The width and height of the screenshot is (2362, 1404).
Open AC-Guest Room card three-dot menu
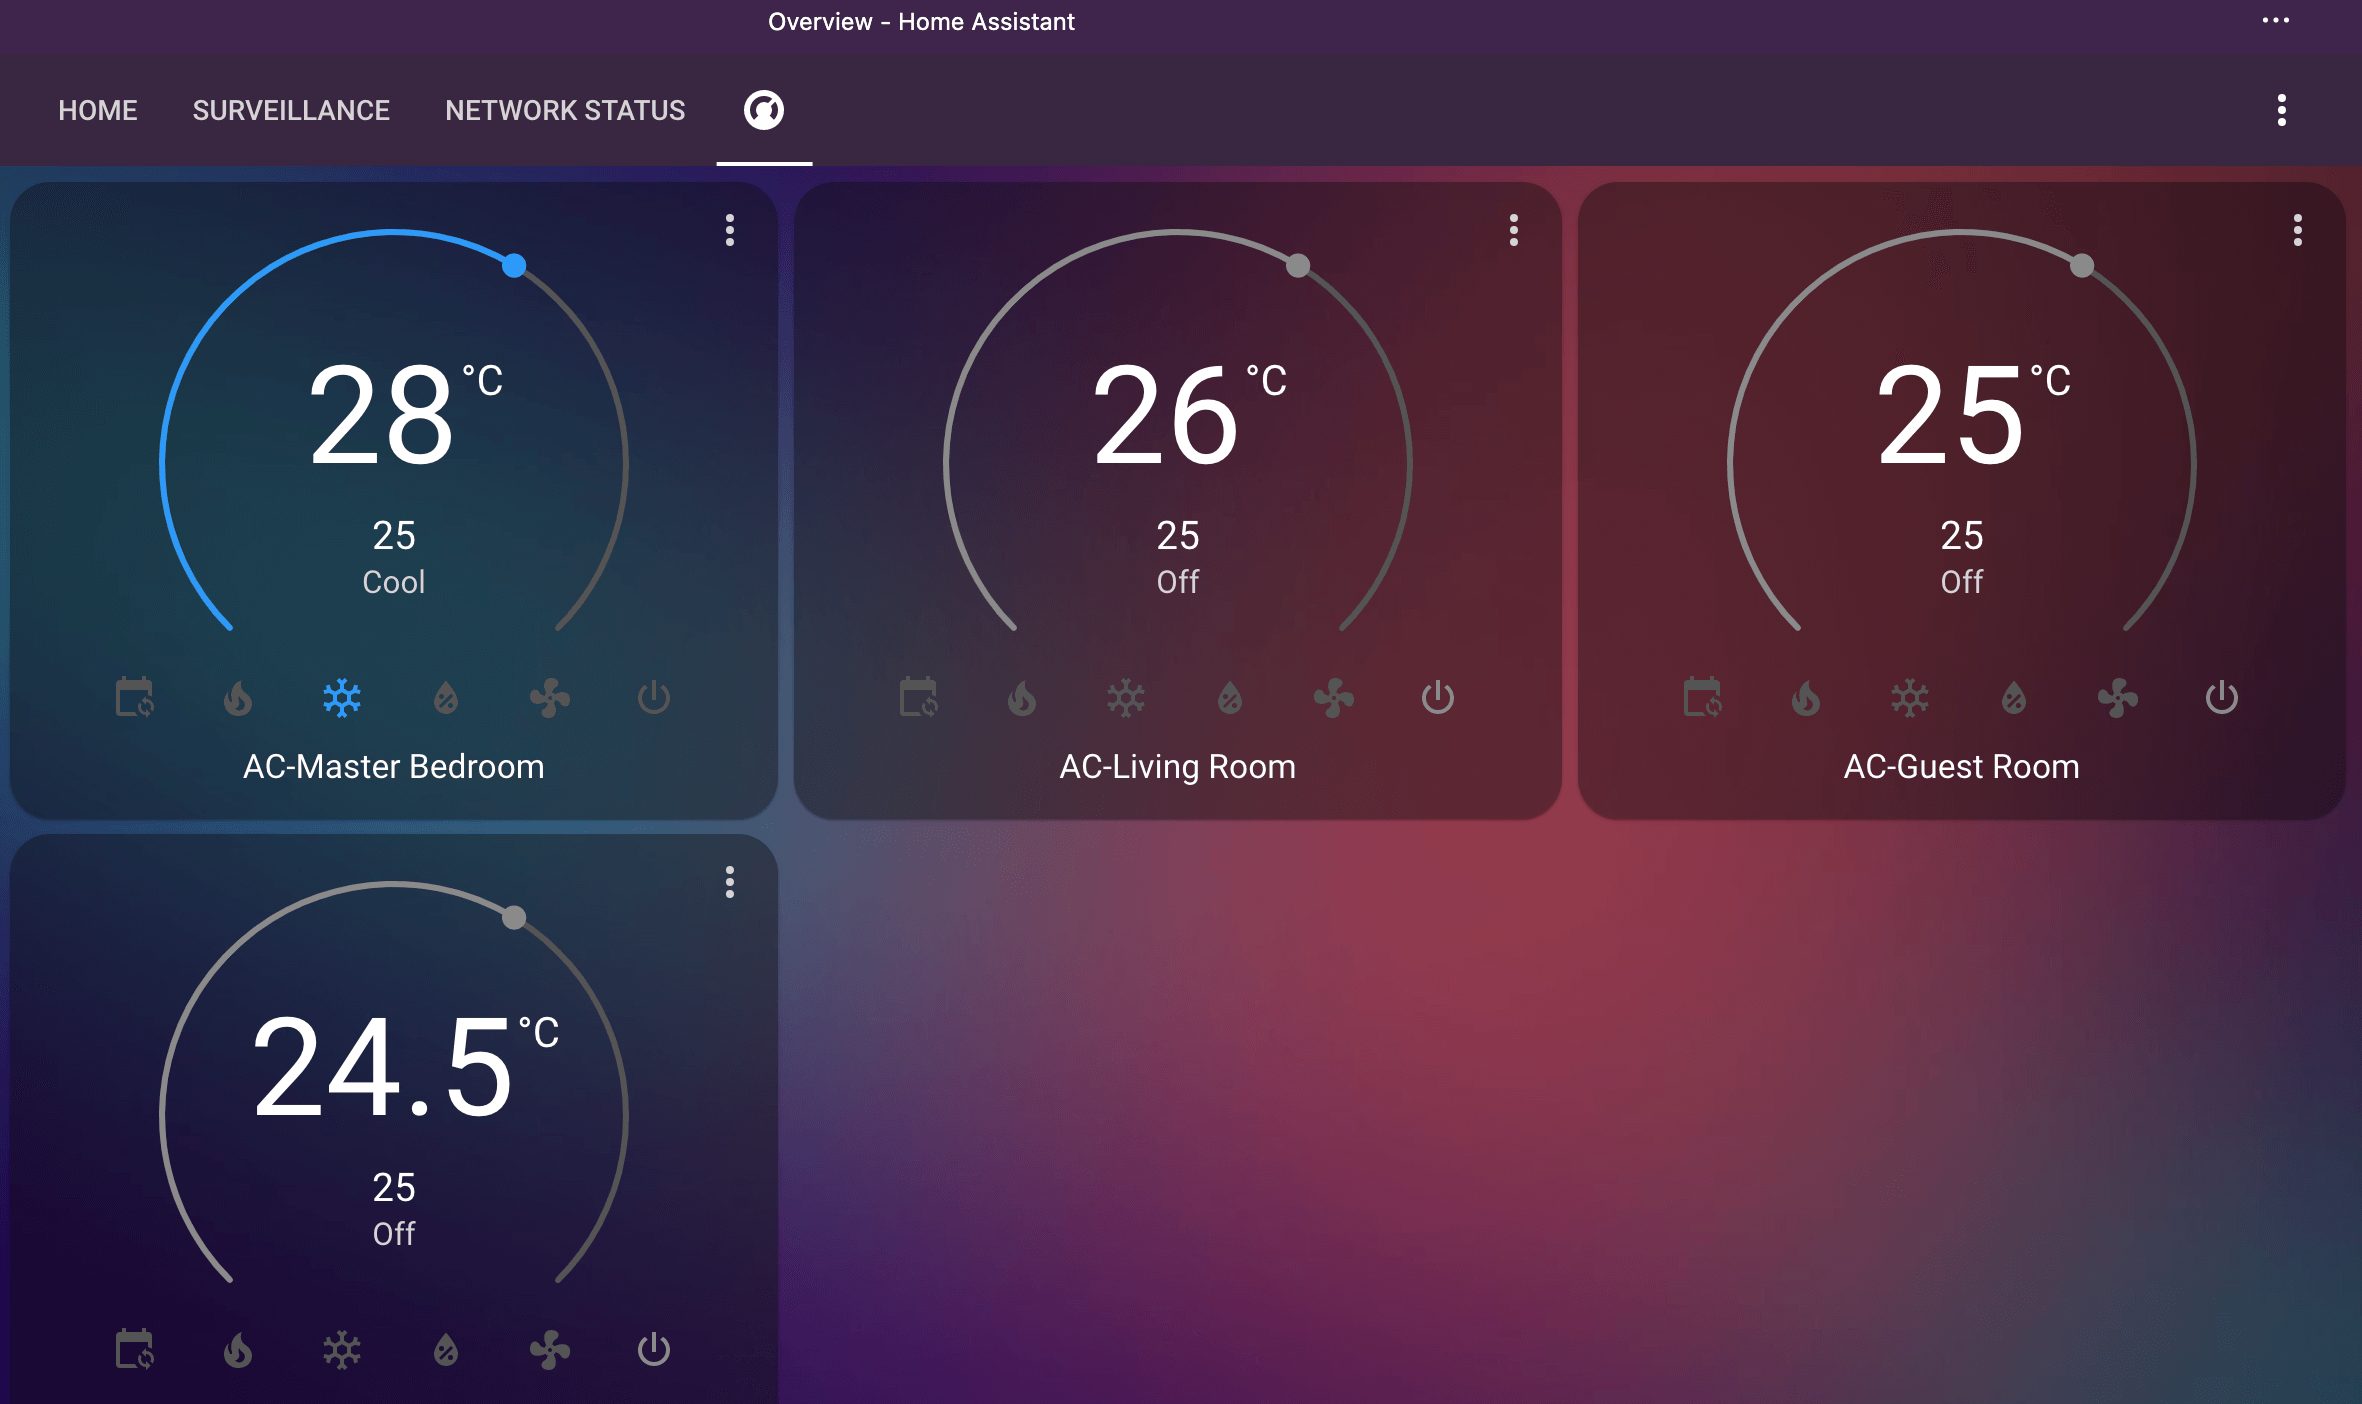coord(2298,230)
